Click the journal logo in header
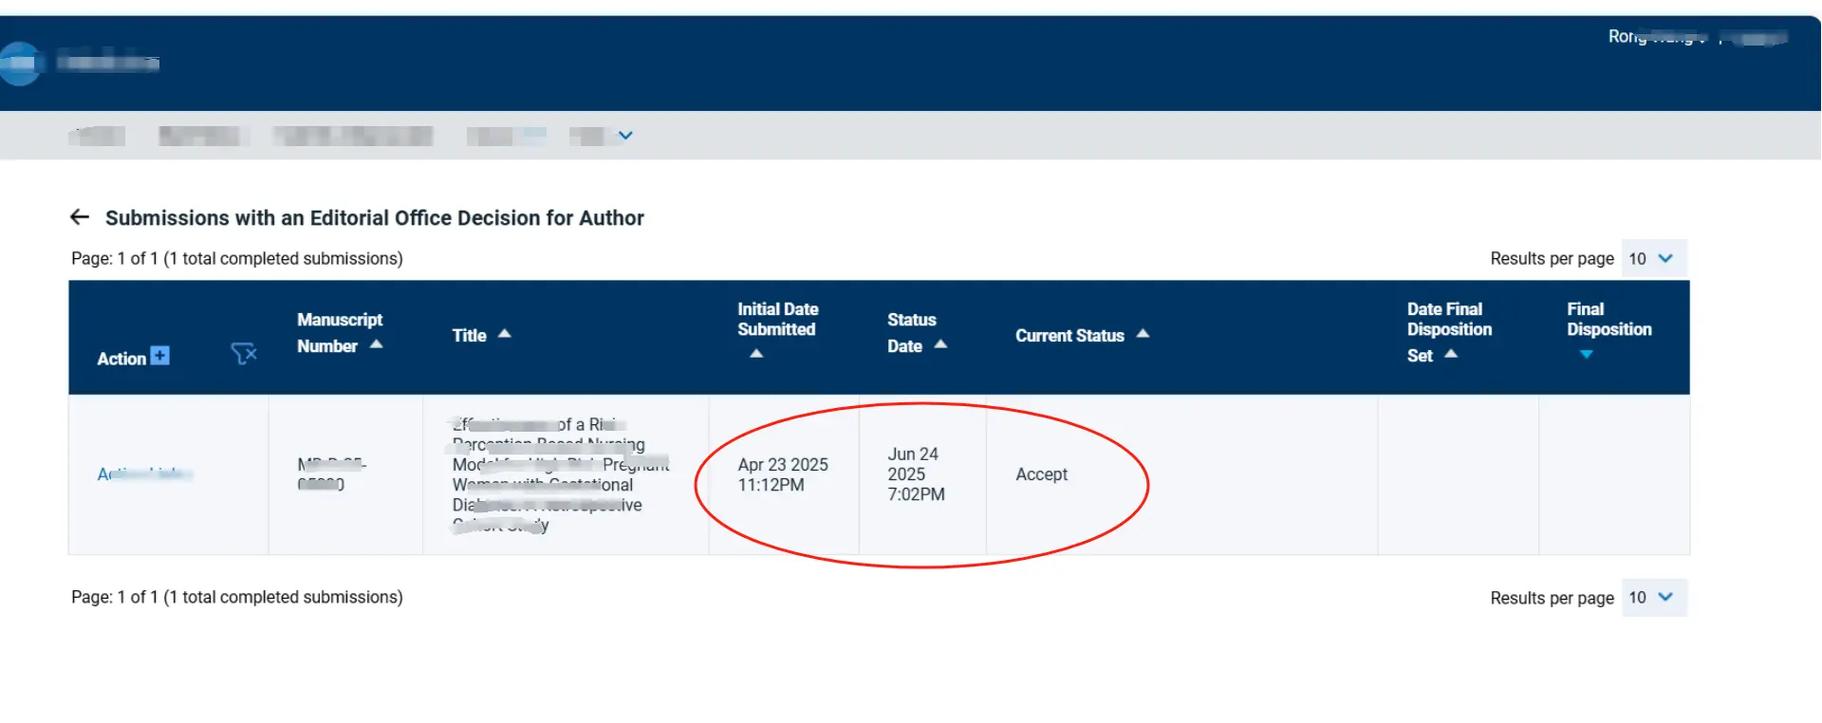The height and width of the screenshot is (723, 1822). pyautogui.click(x=20, y=63)
